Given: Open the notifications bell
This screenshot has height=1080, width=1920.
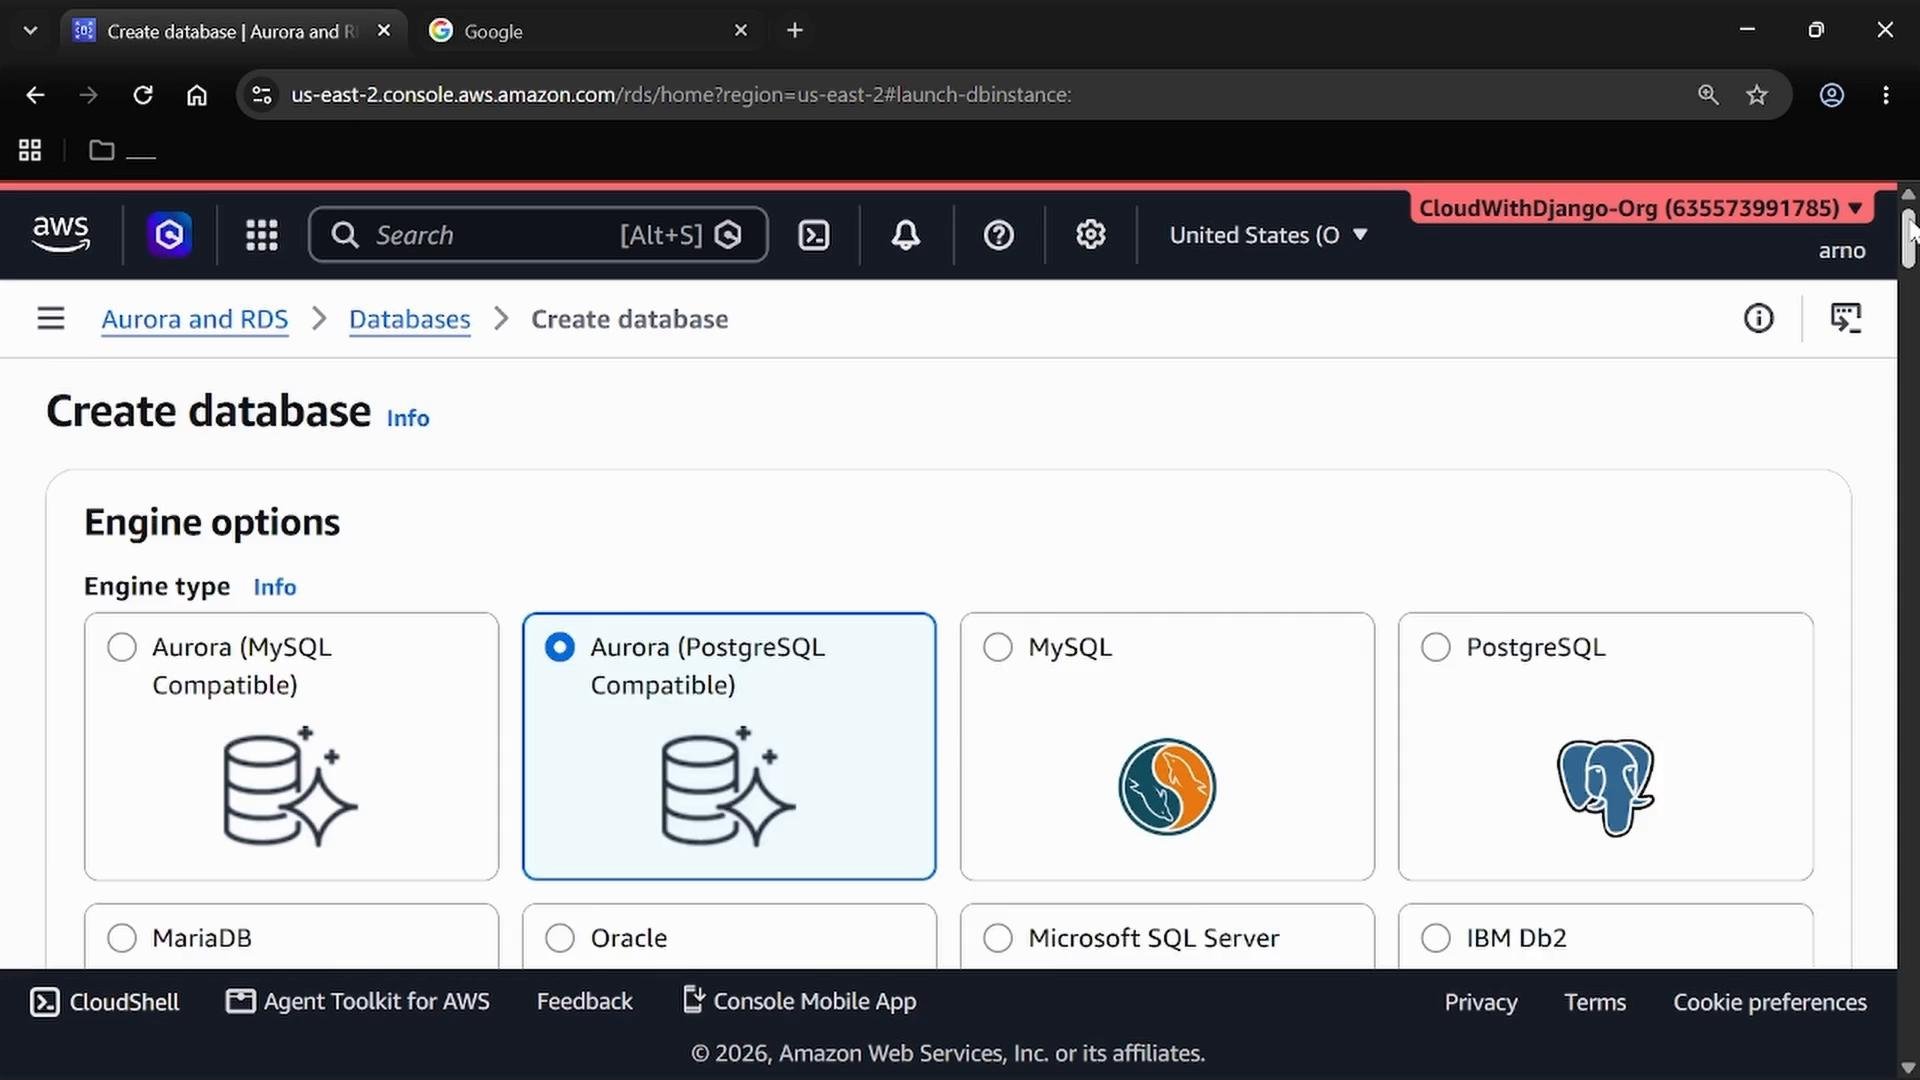Looking at the screenshot, I should pos(906,235).
